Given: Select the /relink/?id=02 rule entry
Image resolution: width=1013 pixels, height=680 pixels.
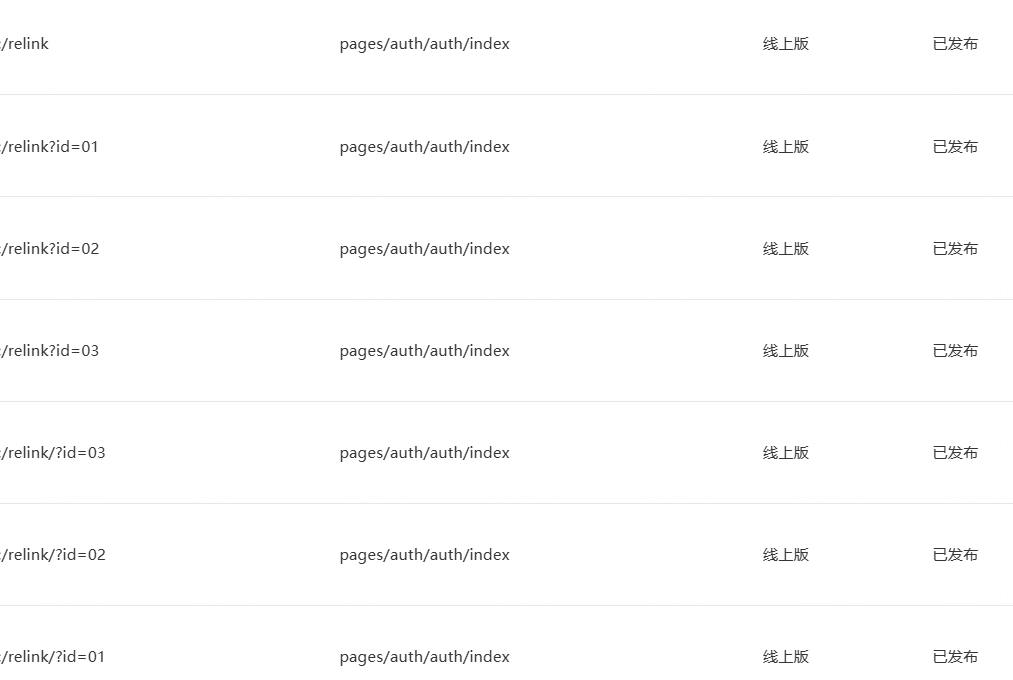Looking at the screenshot, I should tap(53, 555).
